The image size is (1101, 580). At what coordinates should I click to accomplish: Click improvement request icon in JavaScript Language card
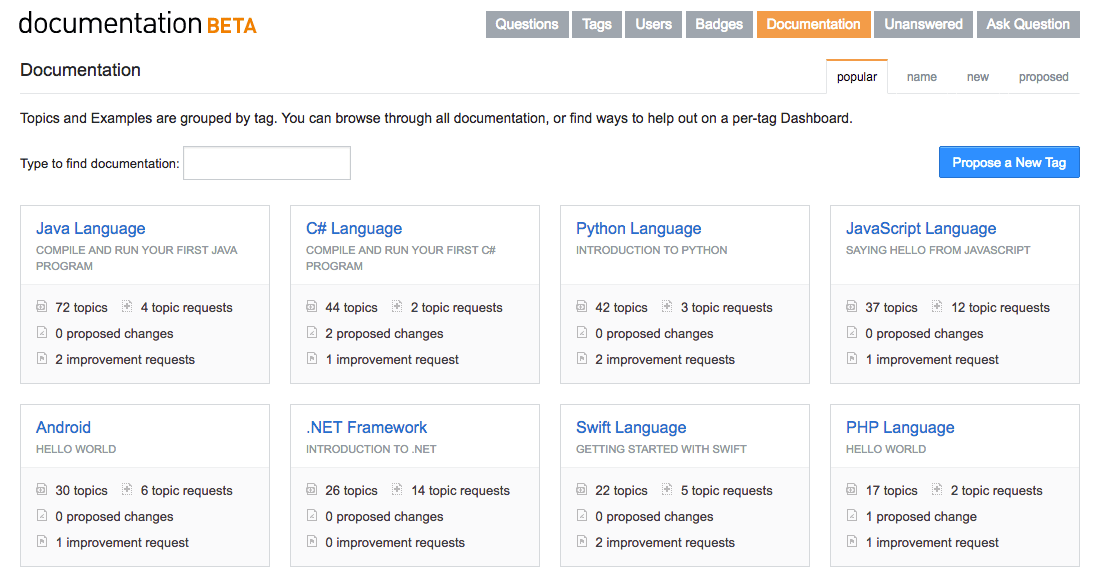point(852,358)
